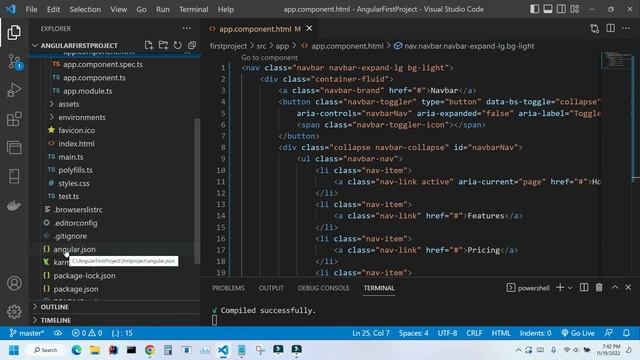Collapse all folders in Explorer

[x=192, y=45]
